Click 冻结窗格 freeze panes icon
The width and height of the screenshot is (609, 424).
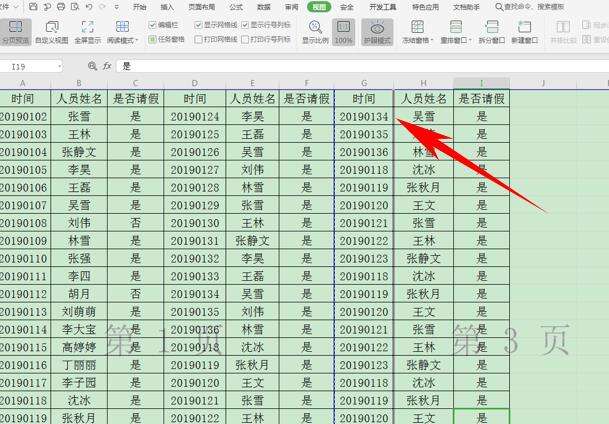[x=417, y=27]
